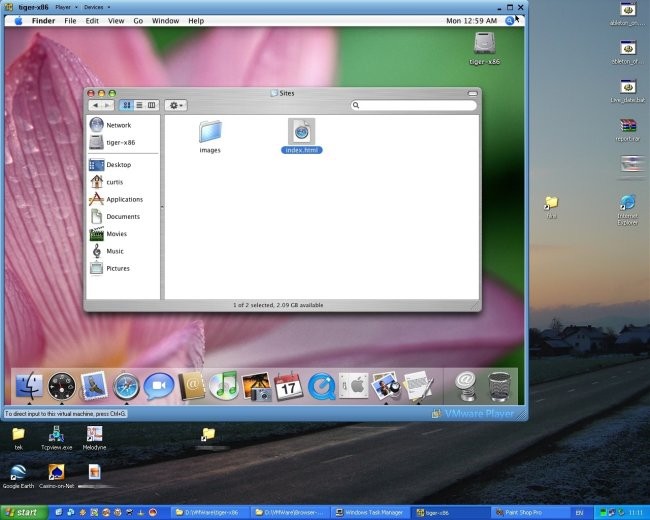Open VMware Player dropdown menu
The image size is (650, 520).
[x=66, y=7]
